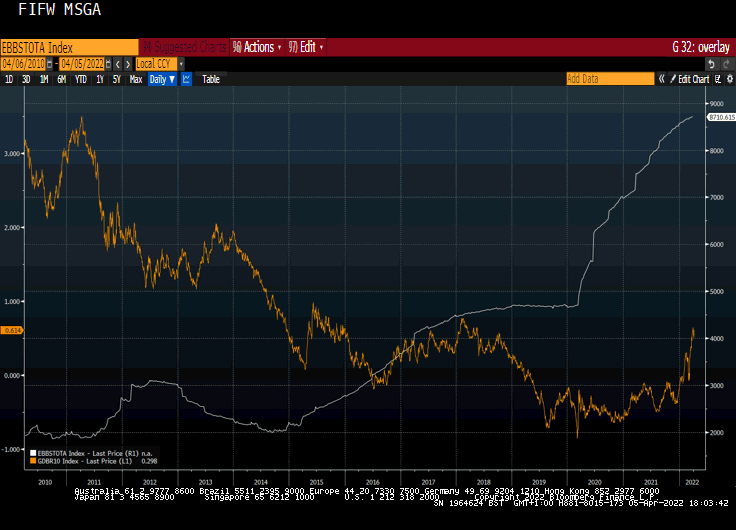Expand the Actions menu
Image resolution: width=736 pixels, height=530 pixels.
[x=257, y=47]
